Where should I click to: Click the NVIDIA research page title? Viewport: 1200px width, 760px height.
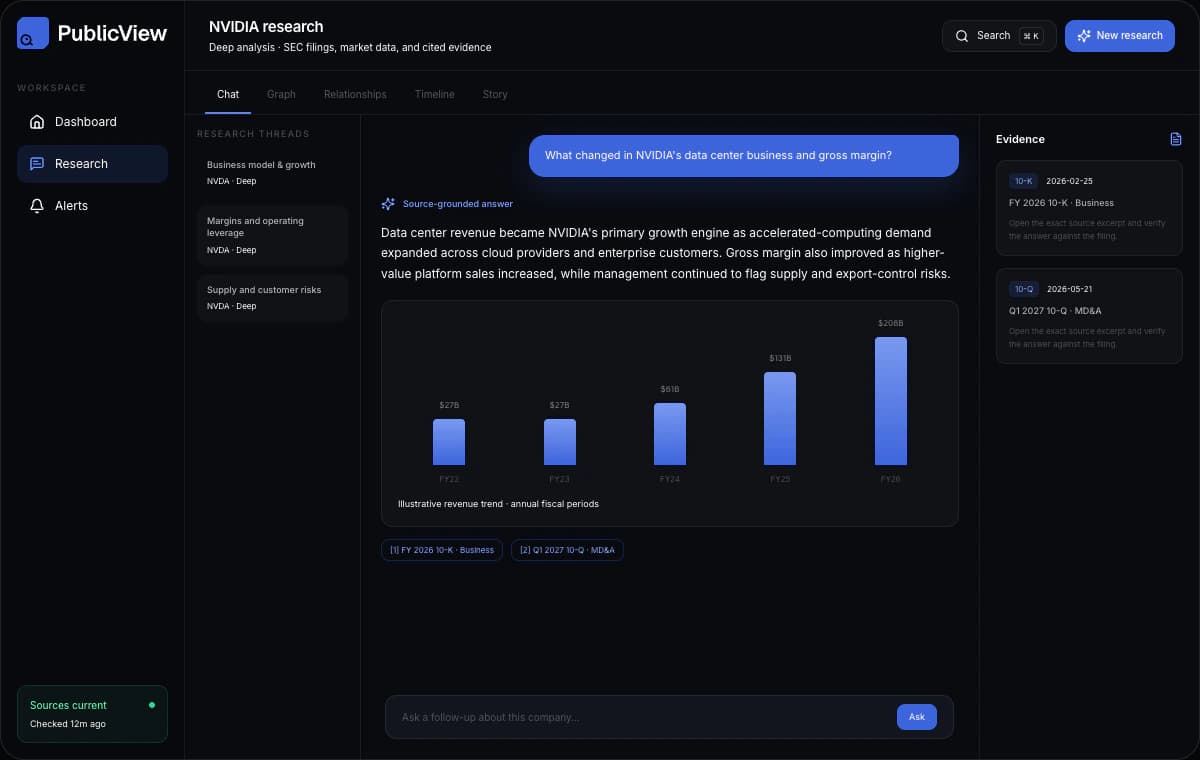266,27
